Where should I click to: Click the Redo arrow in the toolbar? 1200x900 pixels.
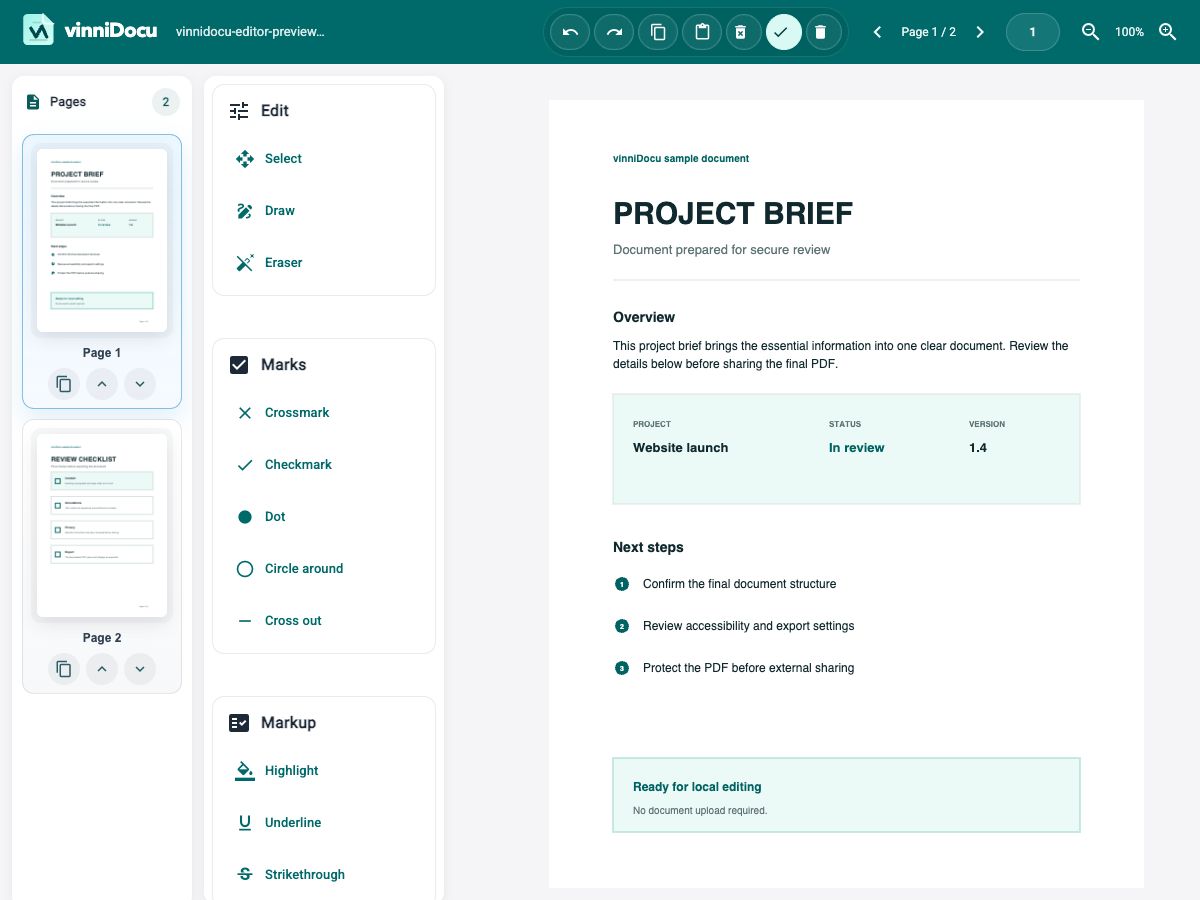coord(614,32)
